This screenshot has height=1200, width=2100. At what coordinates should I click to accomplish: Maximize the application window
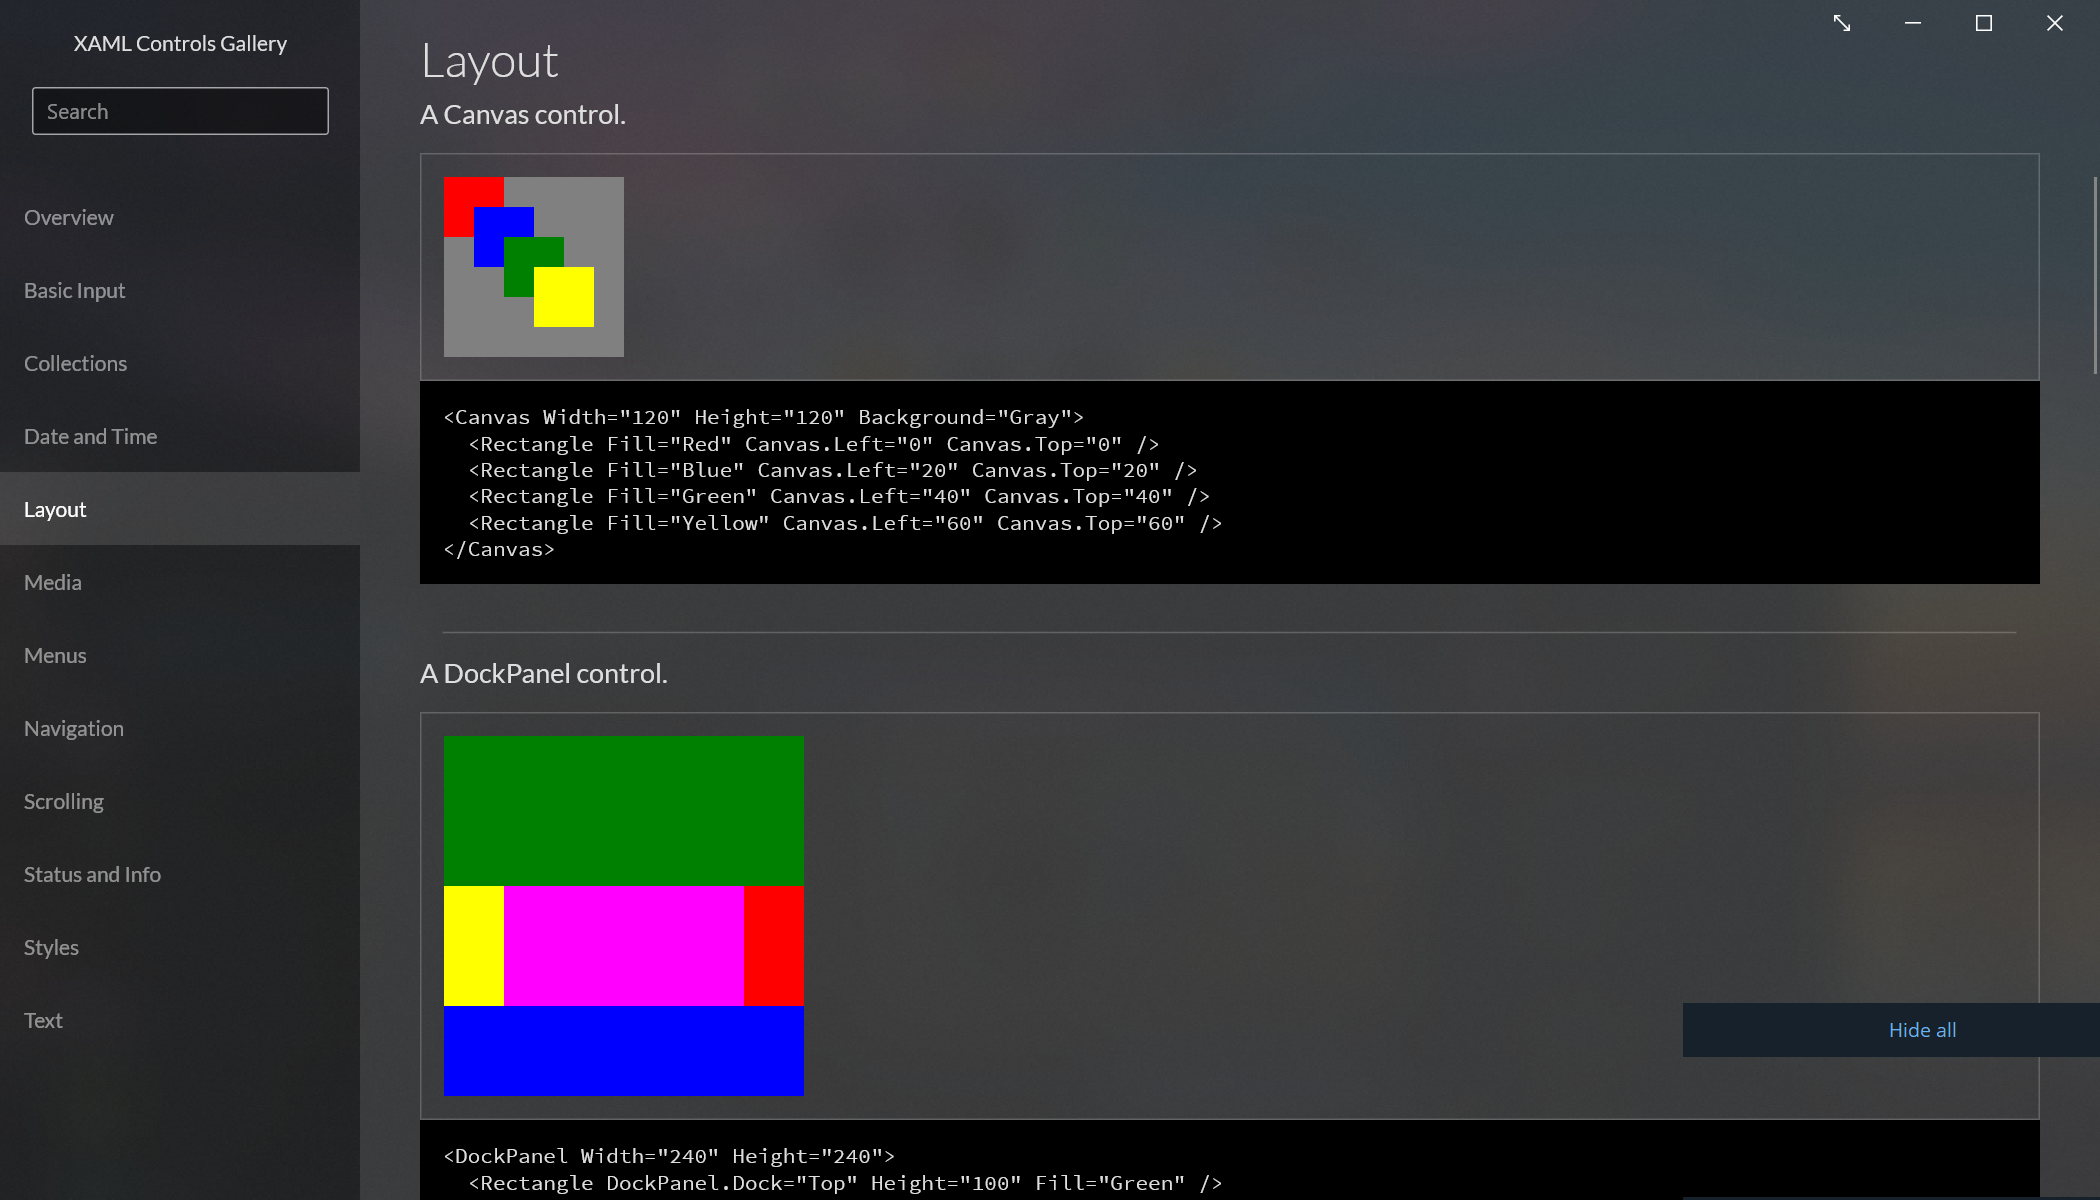pos(1983,23)
